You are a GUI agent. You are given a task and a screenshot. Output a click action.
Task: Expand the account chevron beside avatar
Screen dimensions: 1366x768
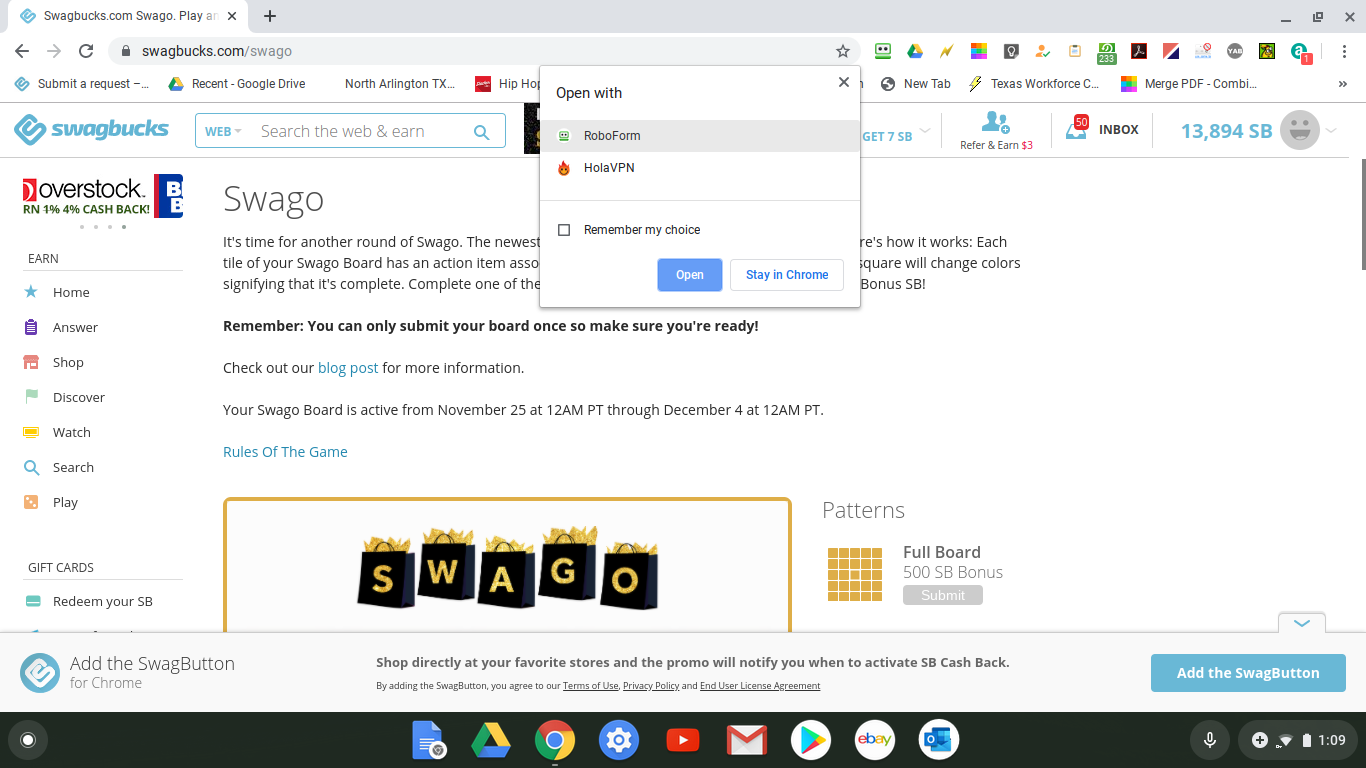[1331, 130]
